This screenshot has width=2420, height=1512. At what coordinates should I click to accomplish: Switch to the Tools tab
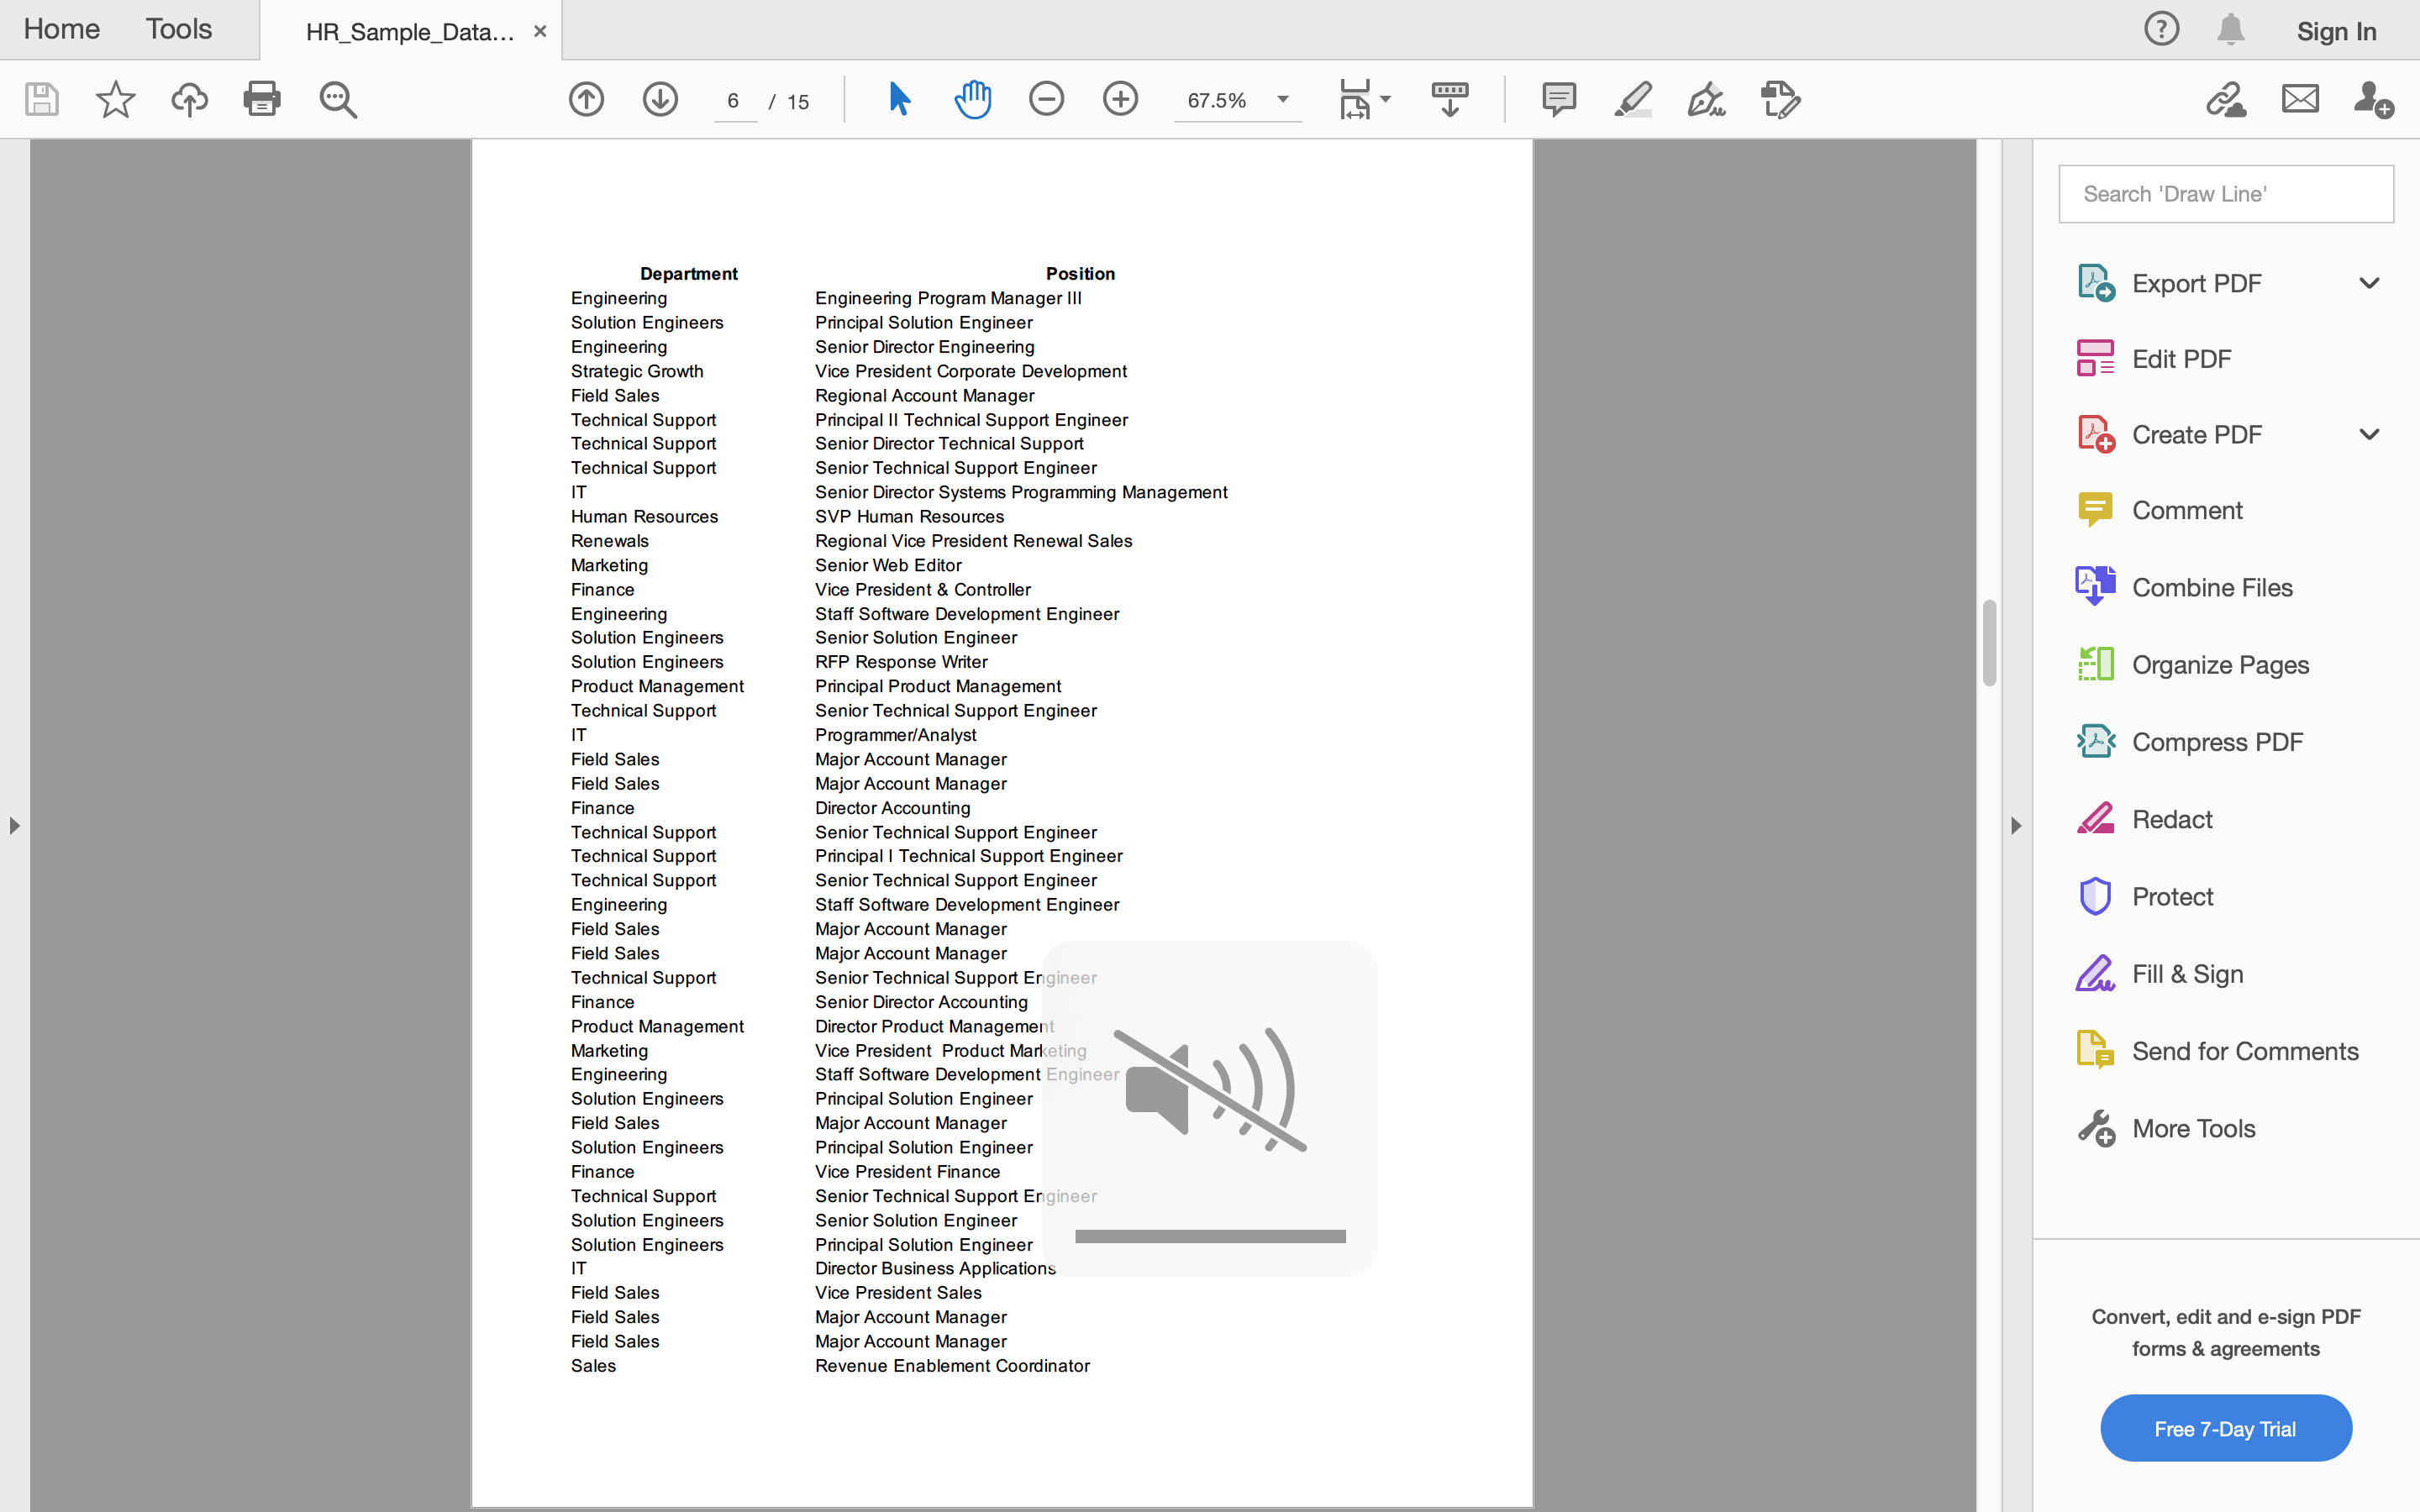(x=178, y=29)
